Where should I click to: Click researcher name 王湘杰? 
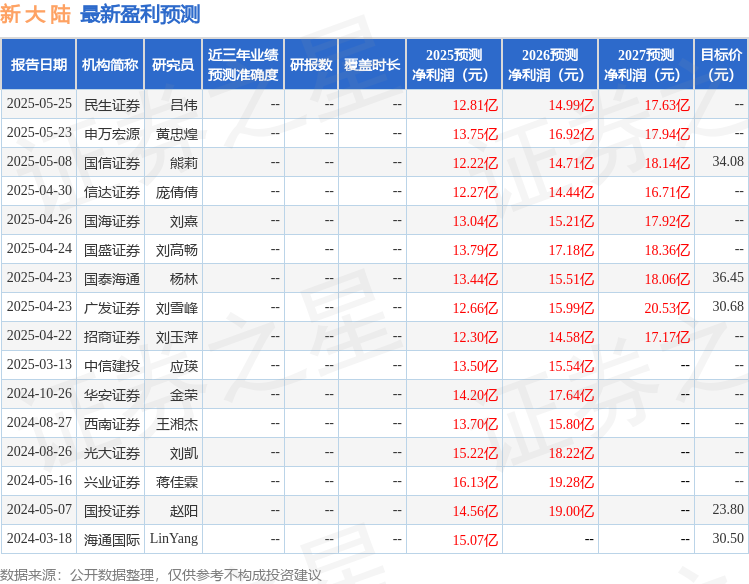(x=177, y=424)
